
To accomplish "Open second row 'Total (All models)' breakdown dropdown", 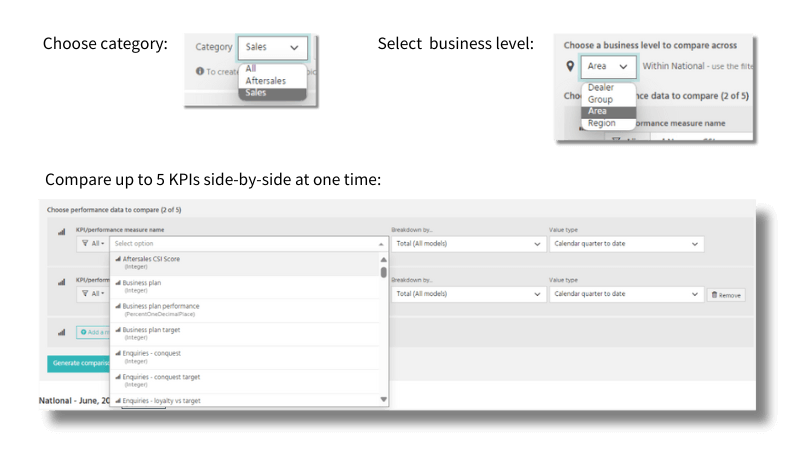I will coord(468,294).
